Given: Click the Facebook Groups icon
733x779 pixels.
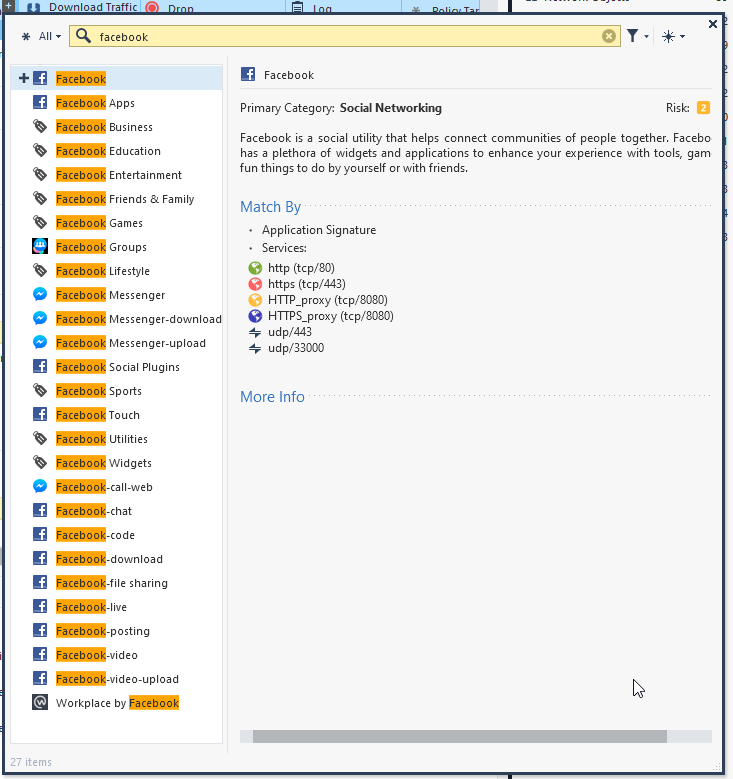Looking at the screenshot, I should tap(40, 246).
